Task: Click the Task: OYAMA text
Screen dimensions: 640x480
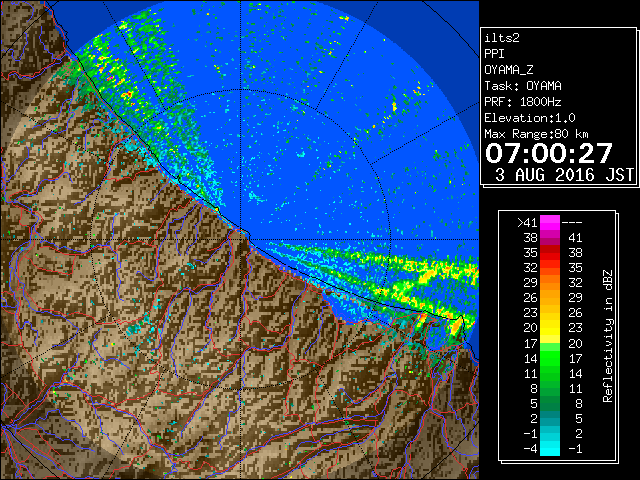Action: (x=523, y=86)
